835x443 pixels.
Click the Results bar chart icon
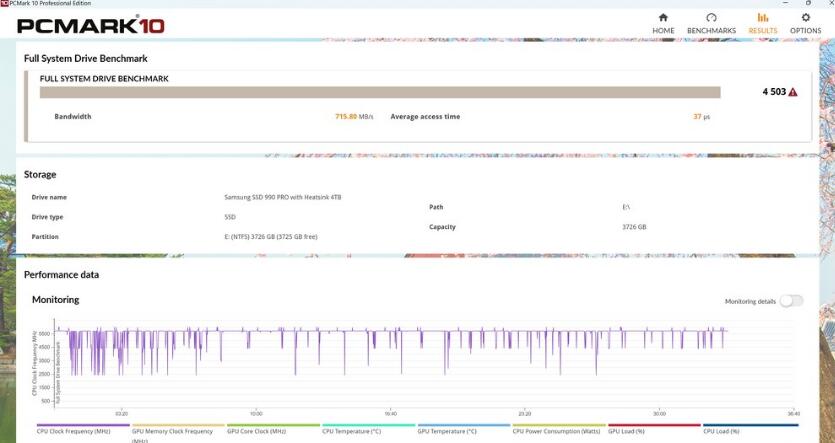click(763, 18)
